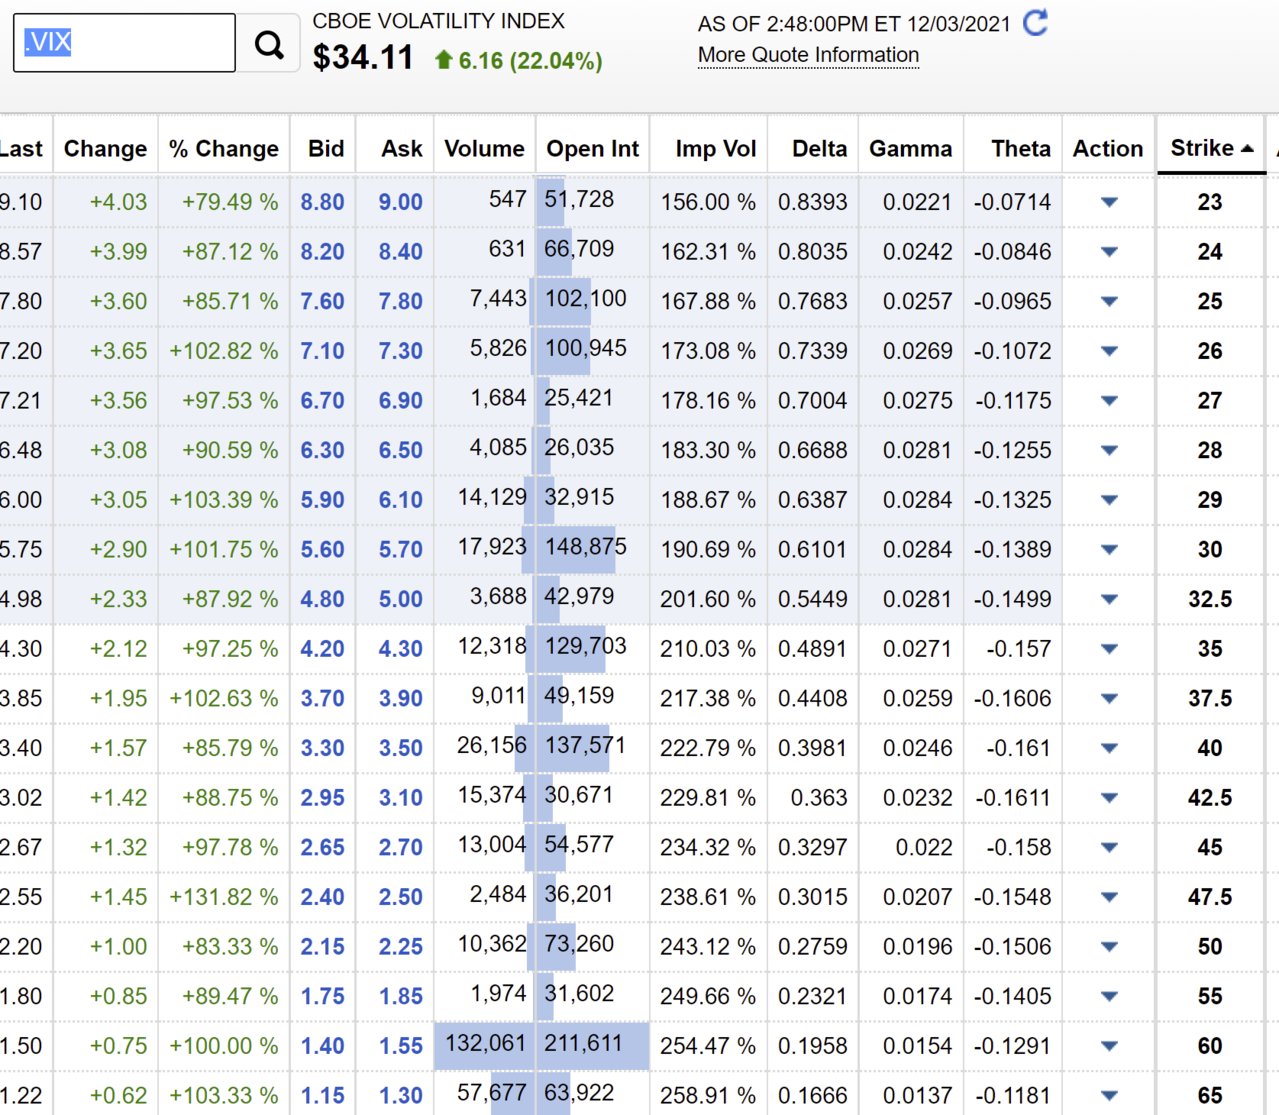The image size is (1279, 1115).
Task: Open Action dropdown for strike 55
Action: [1109, 996]
